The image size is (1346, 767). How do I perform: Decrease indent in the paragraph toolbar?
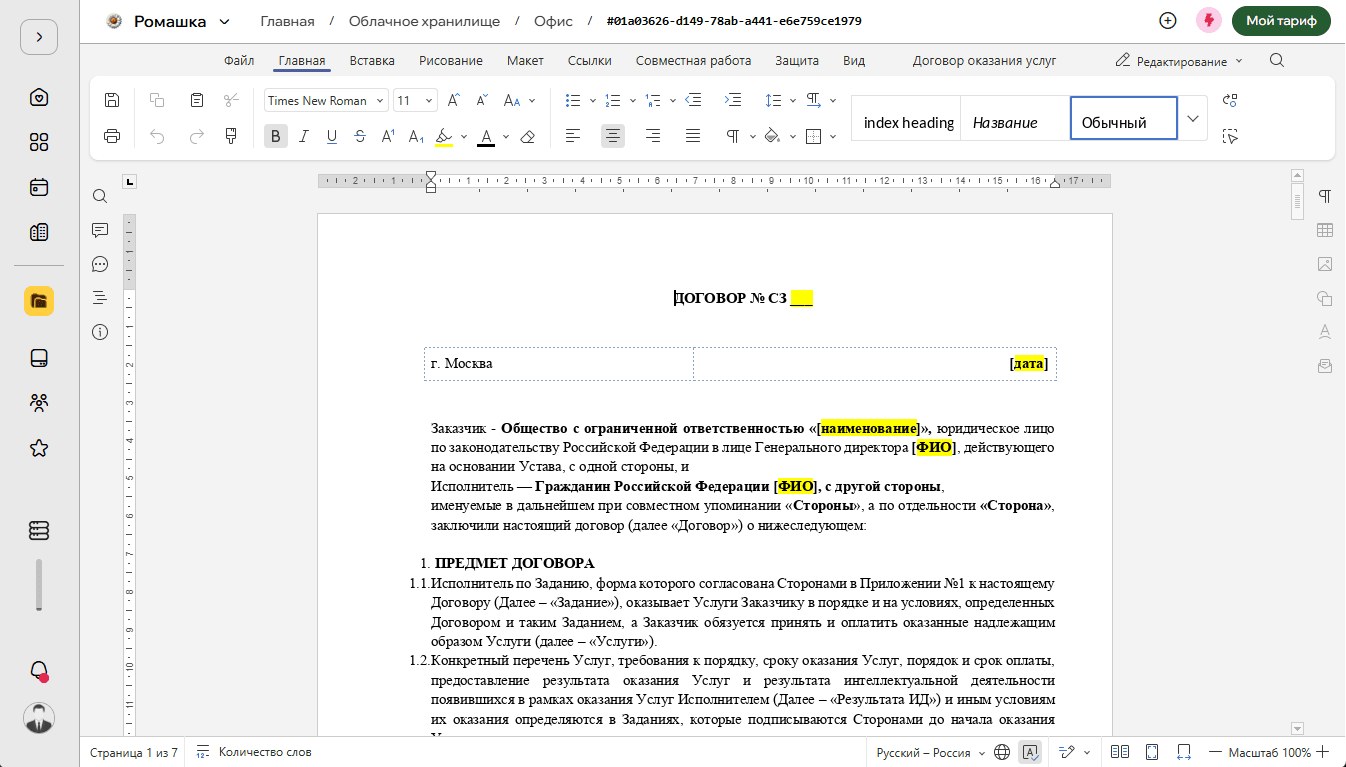[694, 100]
